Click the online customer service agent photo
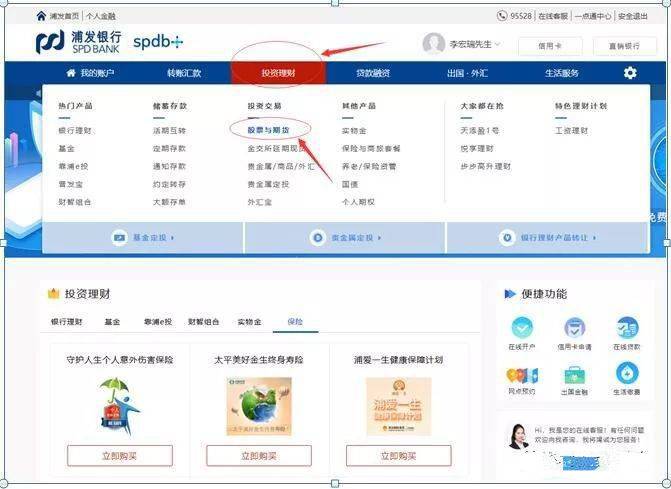Image resolution: width=671 pixels, height=489 pixels. (x=518, y=436)
